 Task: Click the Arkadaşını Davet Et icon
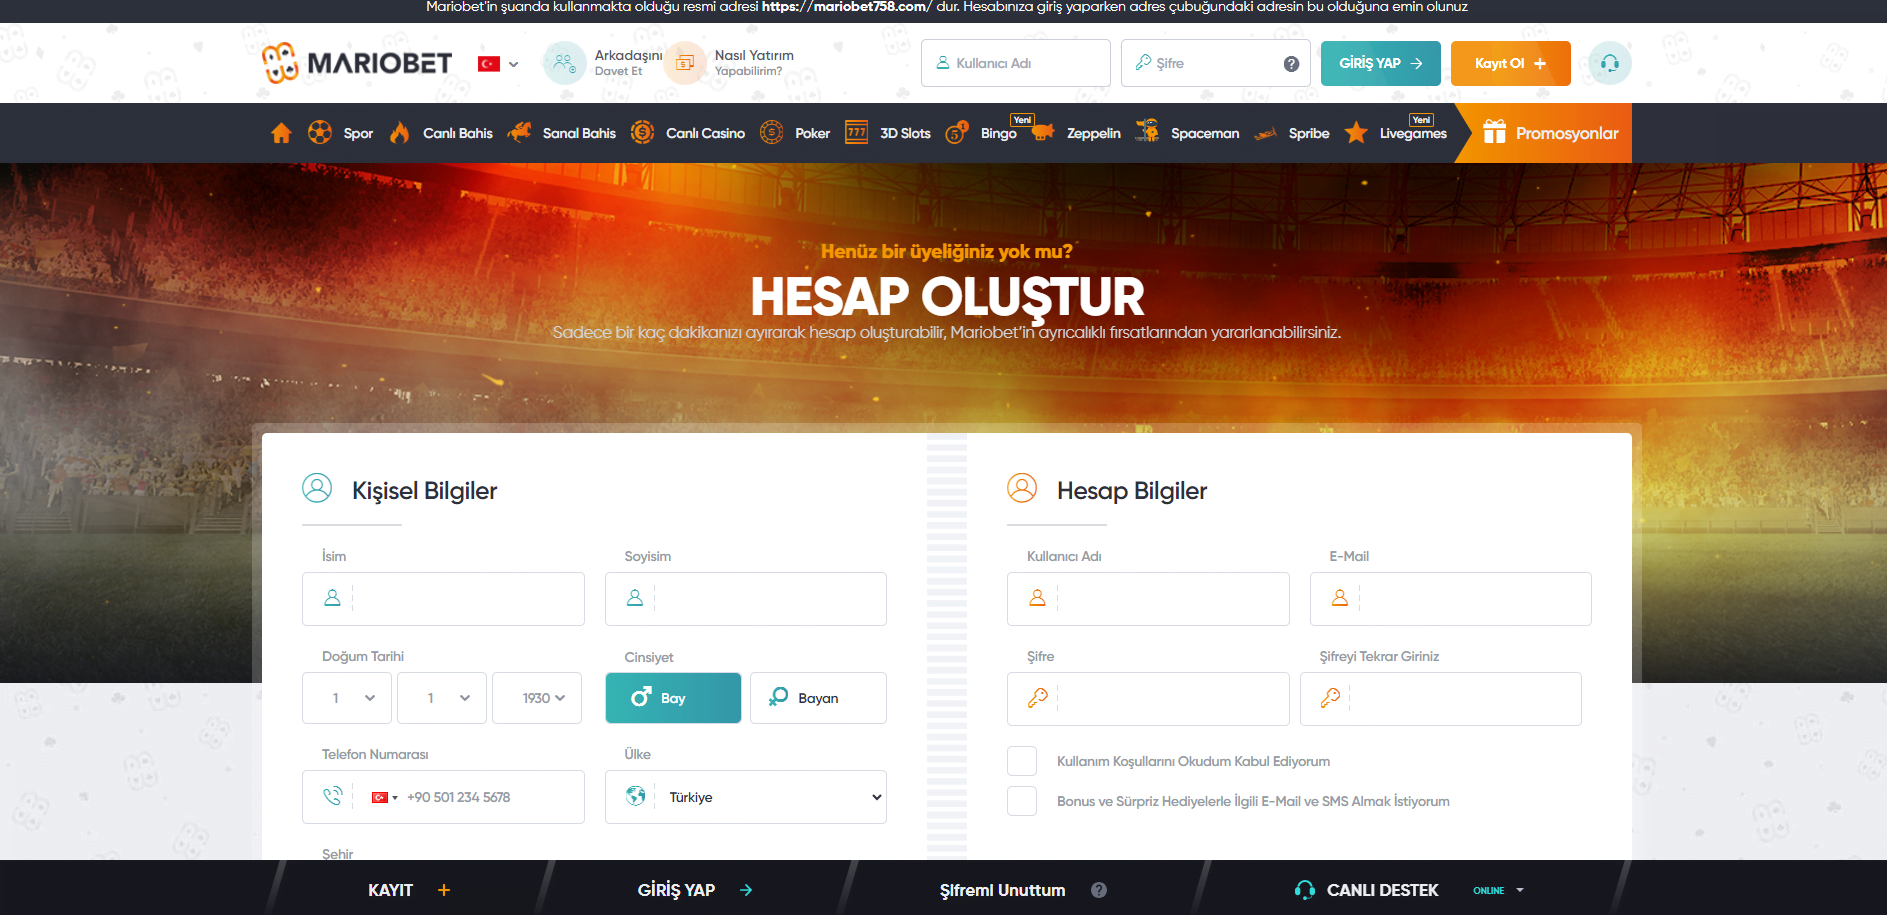tap(564, 63)
